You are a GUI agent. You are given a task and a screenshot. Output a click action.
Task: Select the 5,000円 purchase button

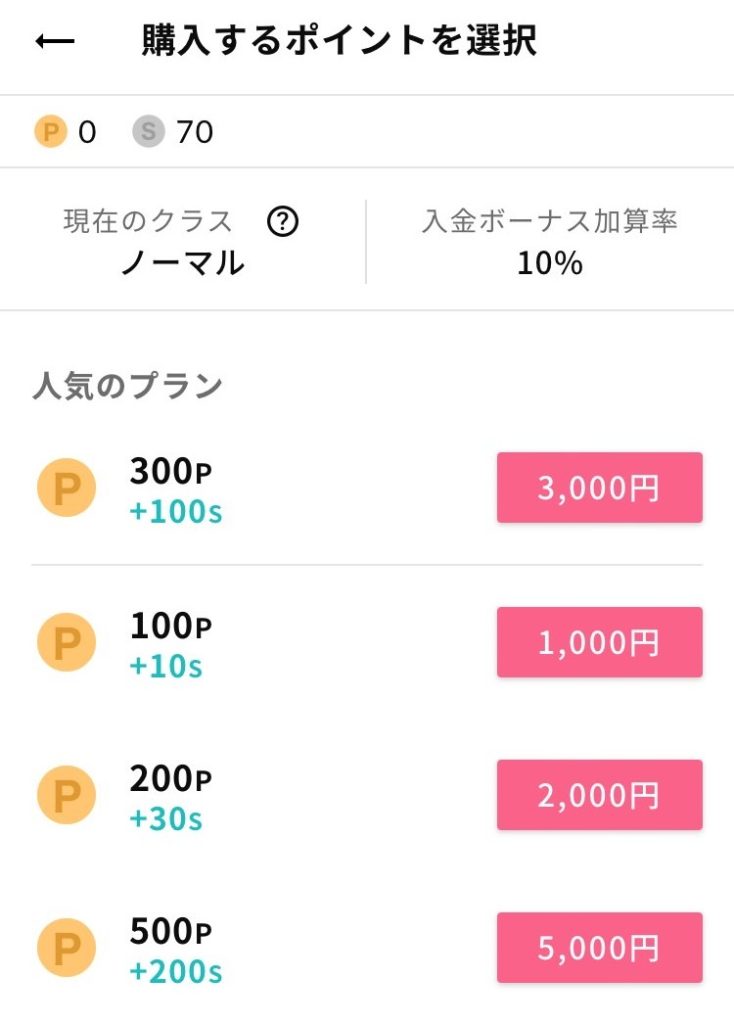point(599,948)
